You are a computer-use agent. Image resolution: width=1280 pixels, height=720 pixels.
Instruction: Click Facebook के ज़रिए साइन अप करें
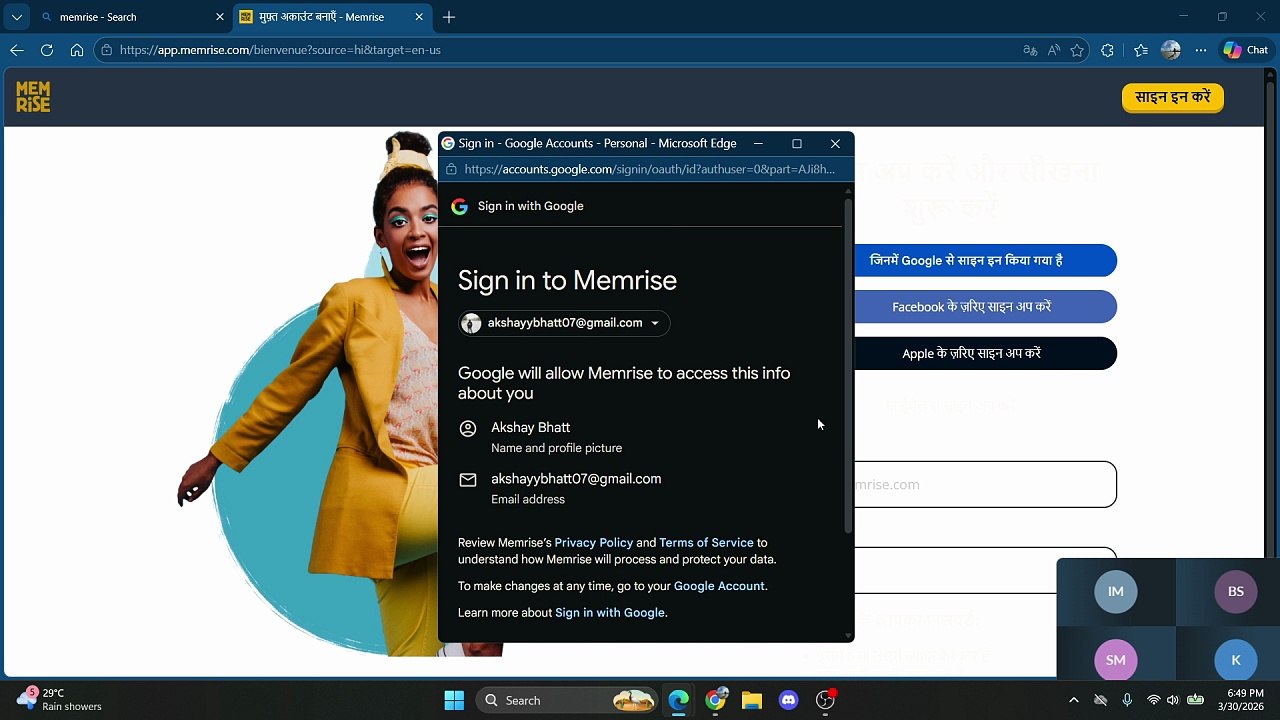(985, 307)
